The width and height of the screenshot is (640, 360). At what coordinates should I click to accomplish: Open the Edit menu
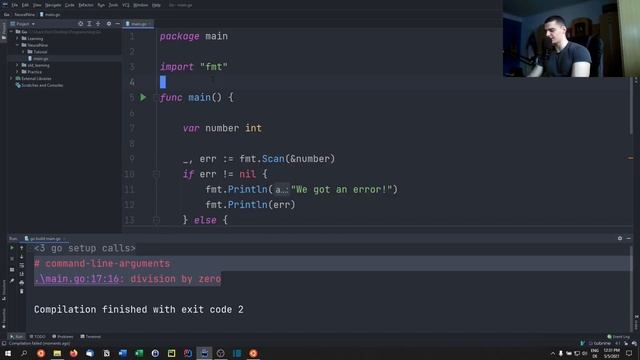tap(25, 5)
